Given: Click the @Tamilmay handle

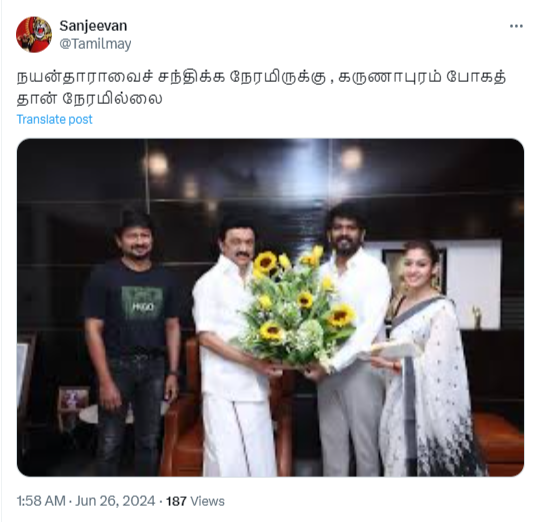Looking at the screenshot, I should pos(95,44).
